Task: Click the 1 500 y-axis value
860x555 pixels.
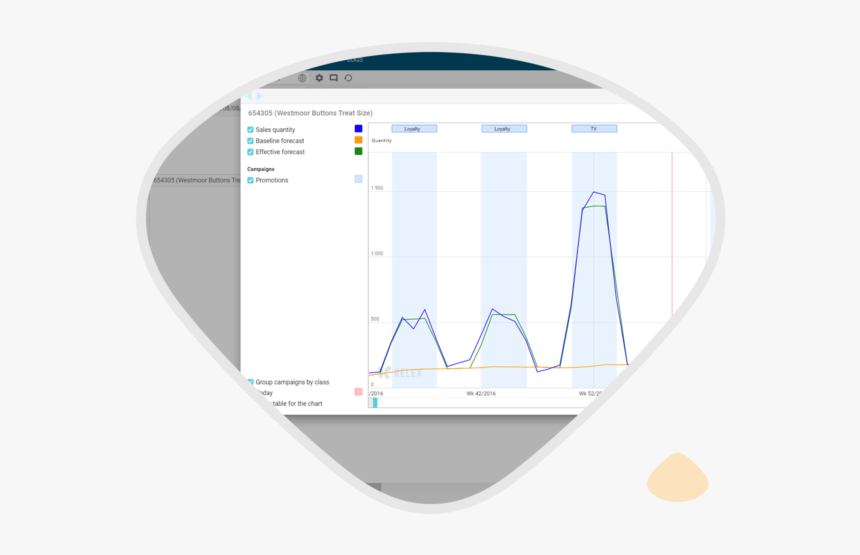Action: point(377,188)
